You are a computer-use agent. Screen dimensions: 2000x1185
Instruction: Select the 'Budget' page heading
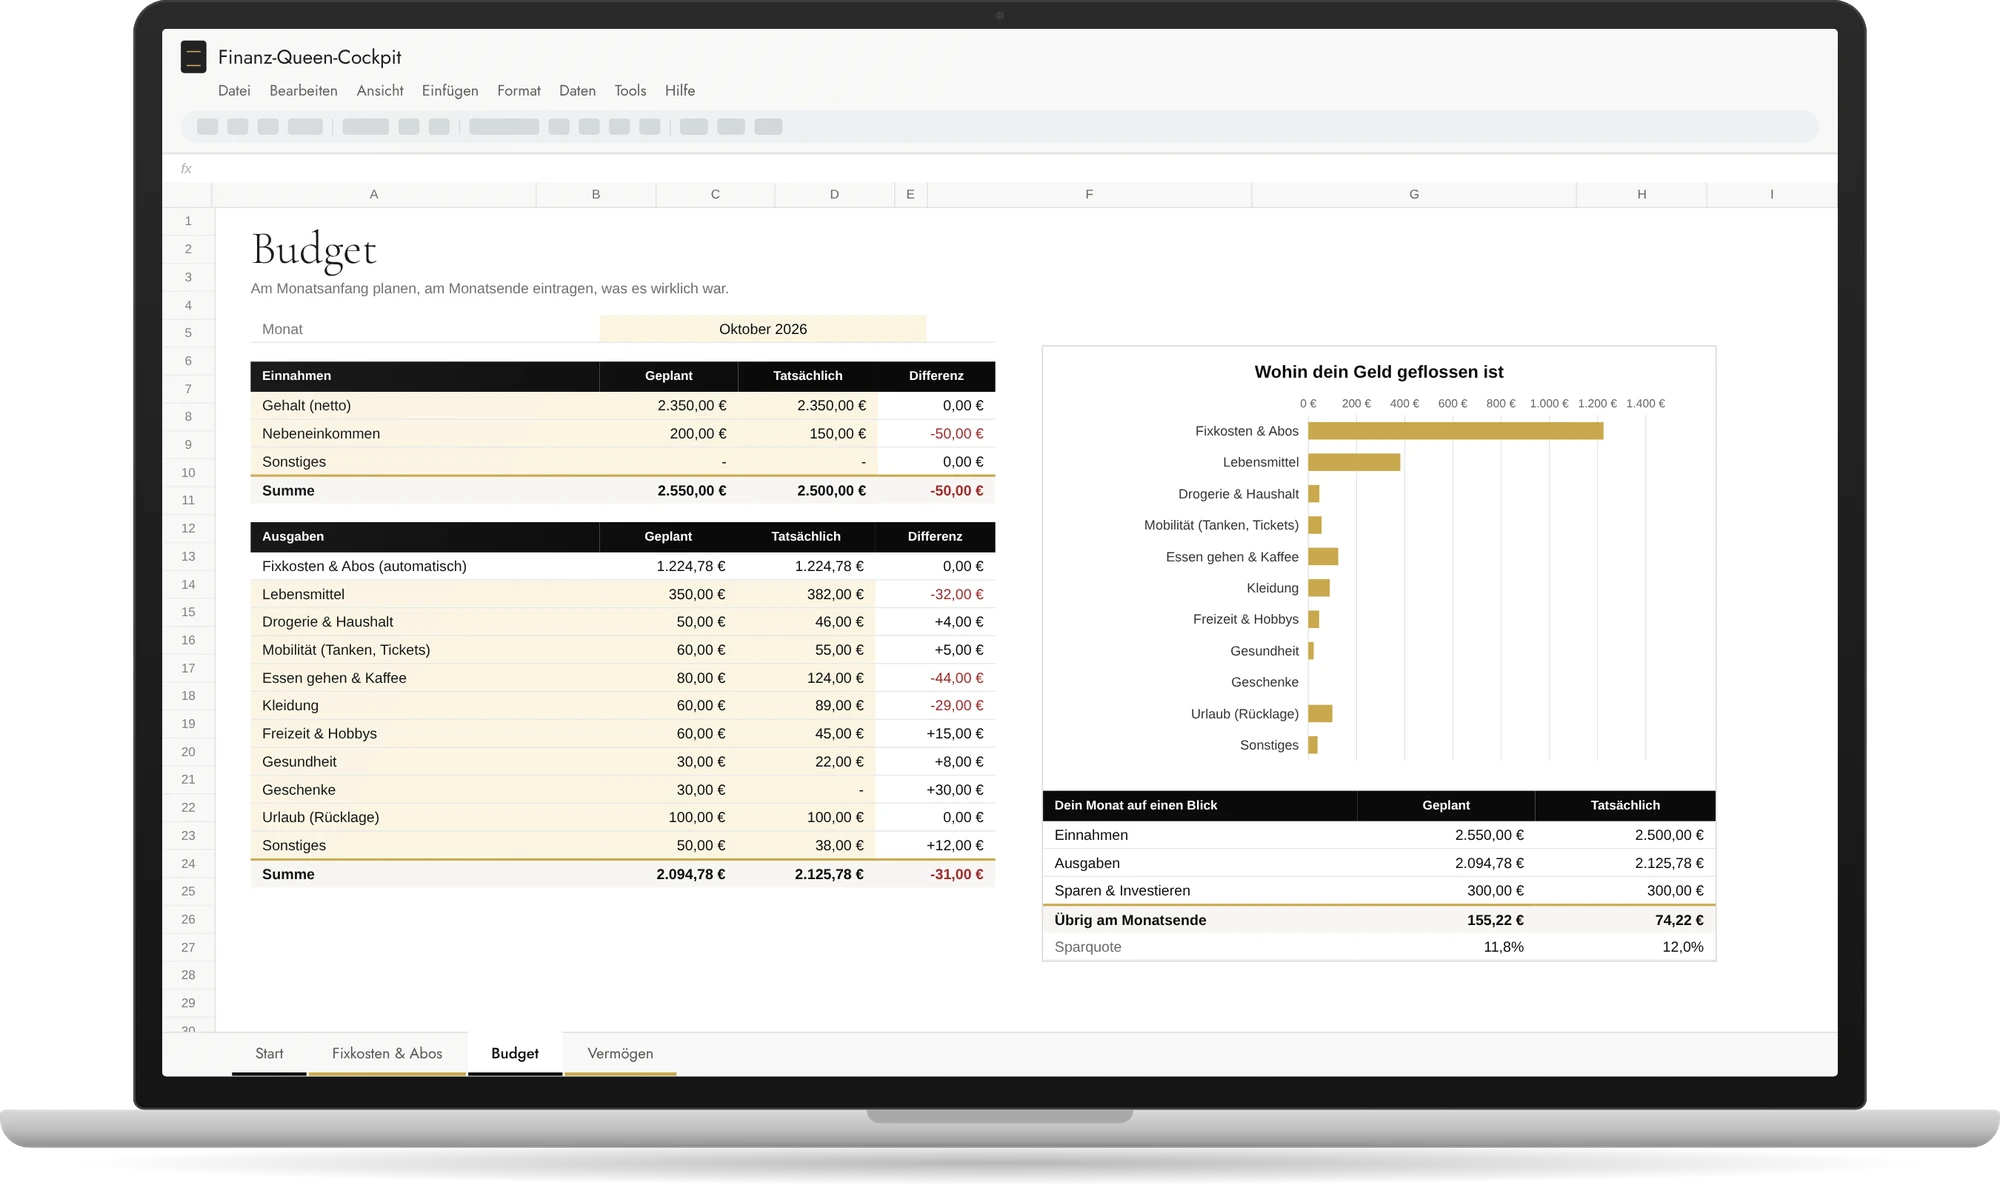coord(314,250)
